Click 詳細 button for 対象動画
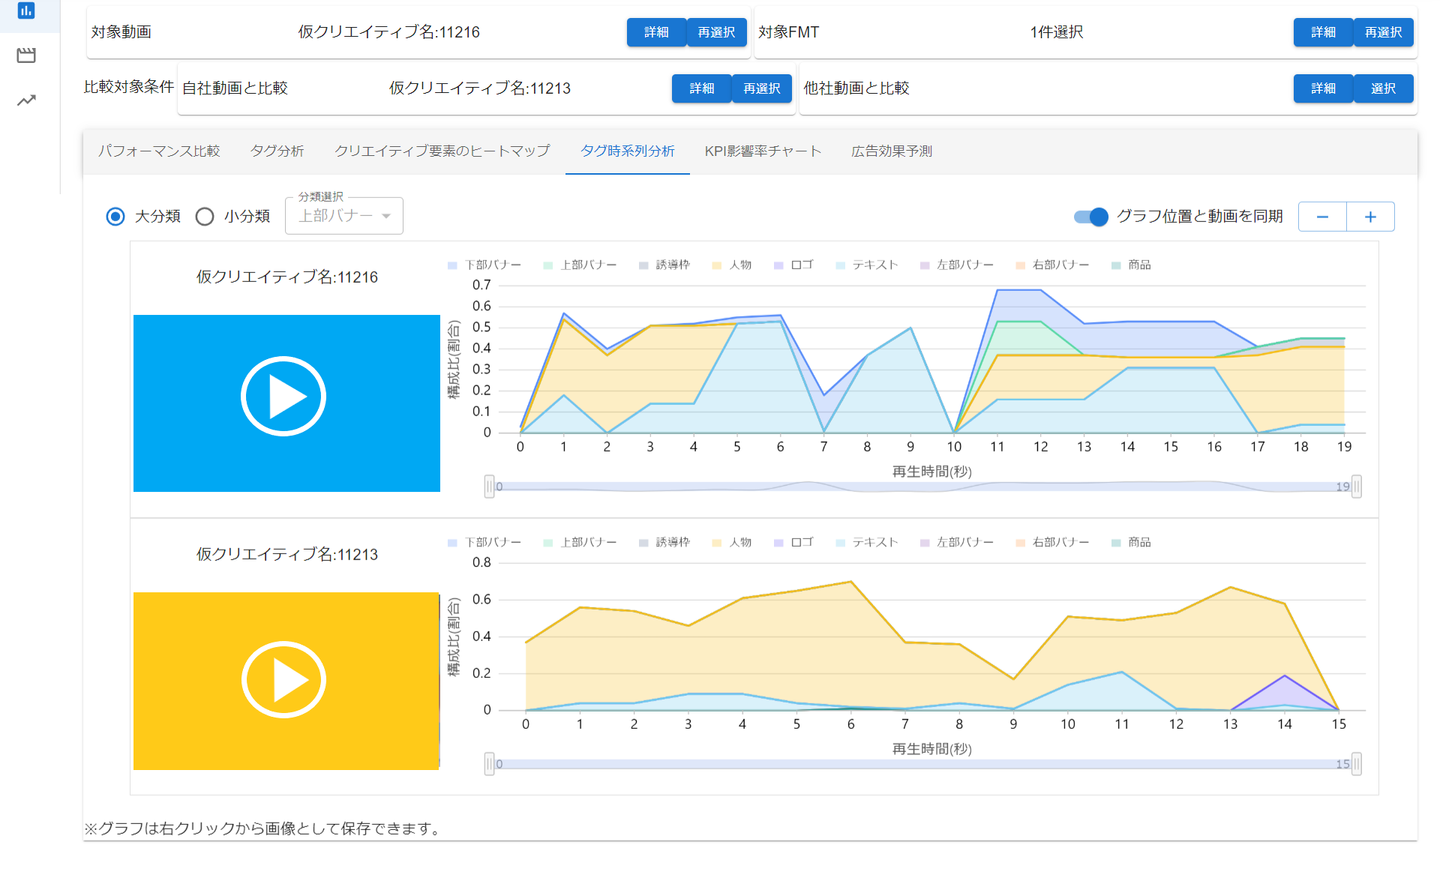The width and height of the screenshot is (1440, 869). click(x=656, y=32)
